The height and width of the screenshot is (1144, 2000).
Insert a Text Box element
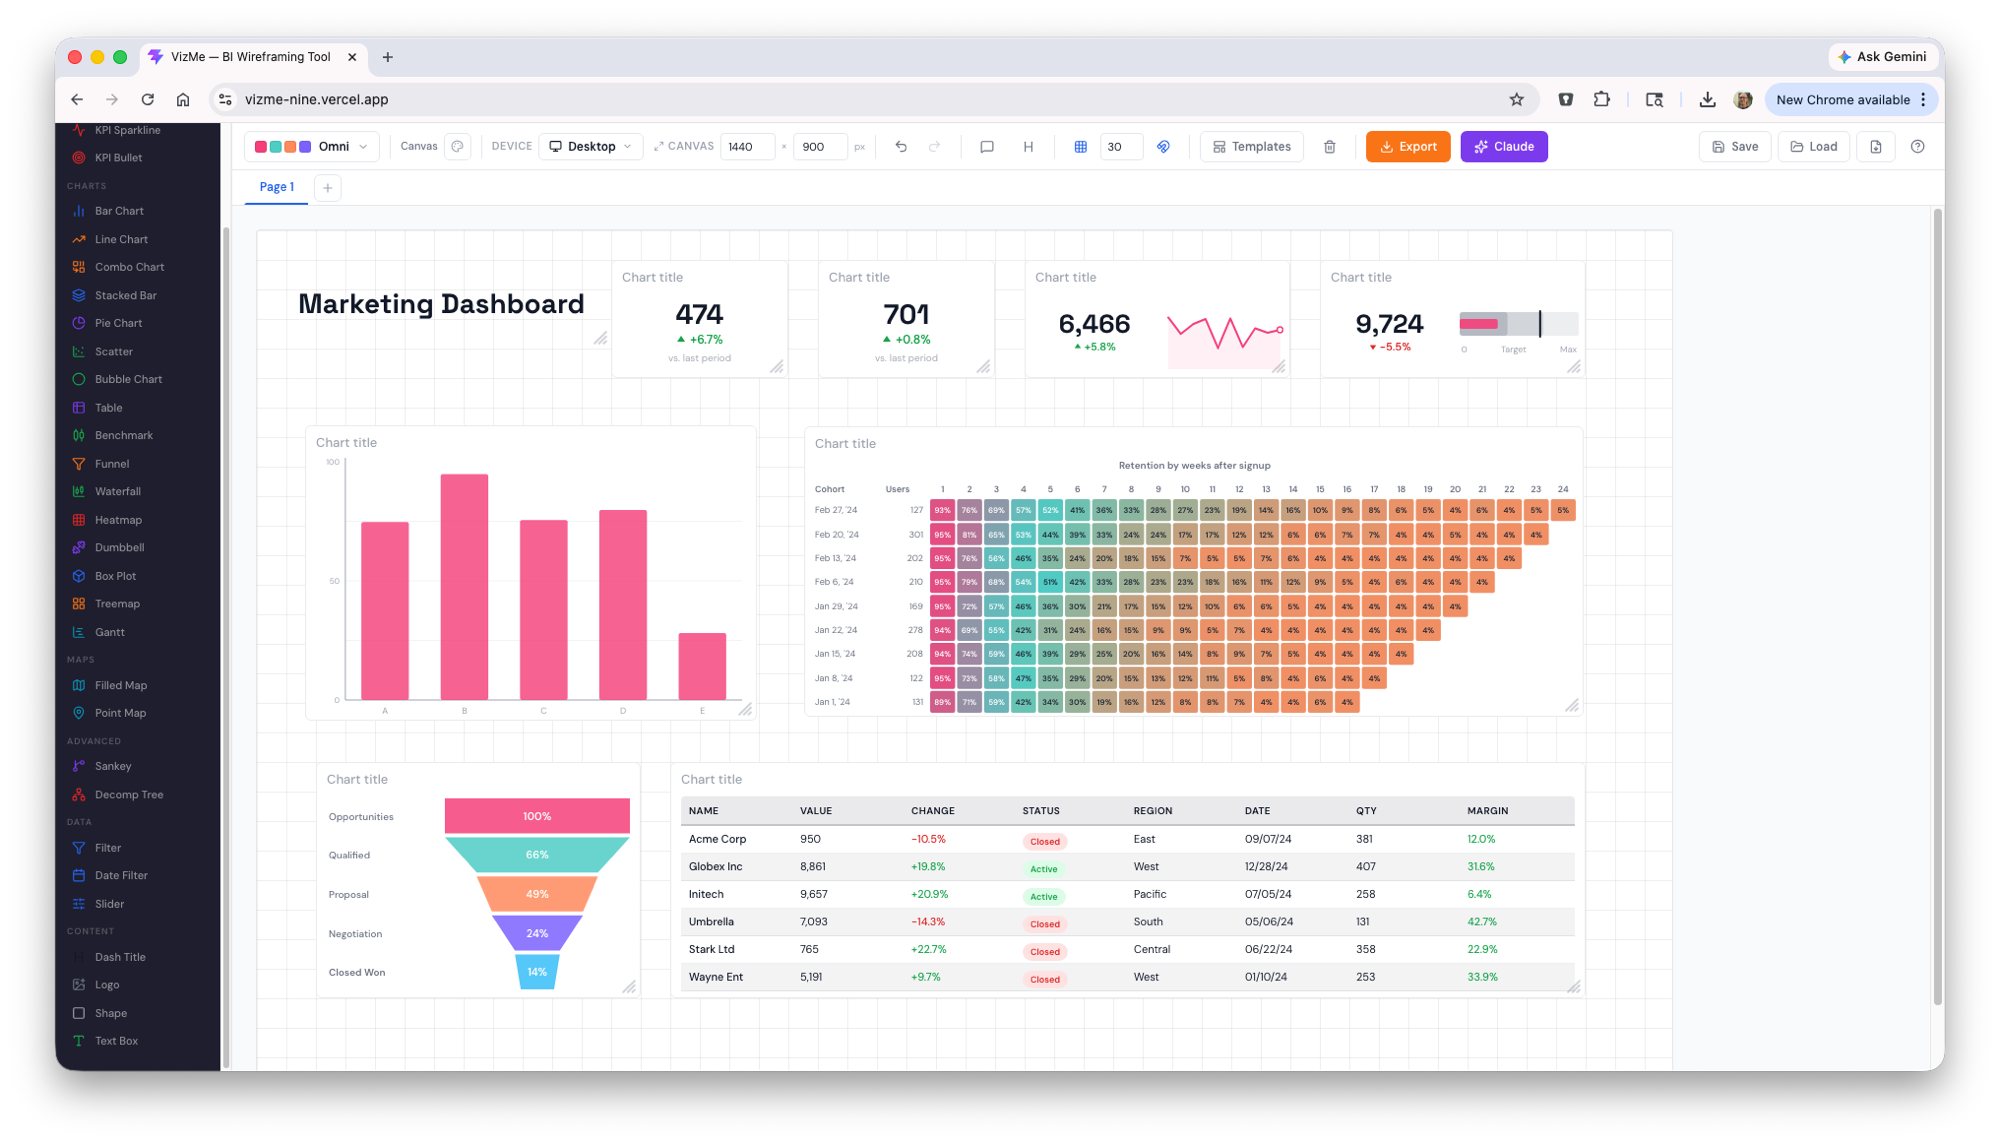tap(116, 1041)
